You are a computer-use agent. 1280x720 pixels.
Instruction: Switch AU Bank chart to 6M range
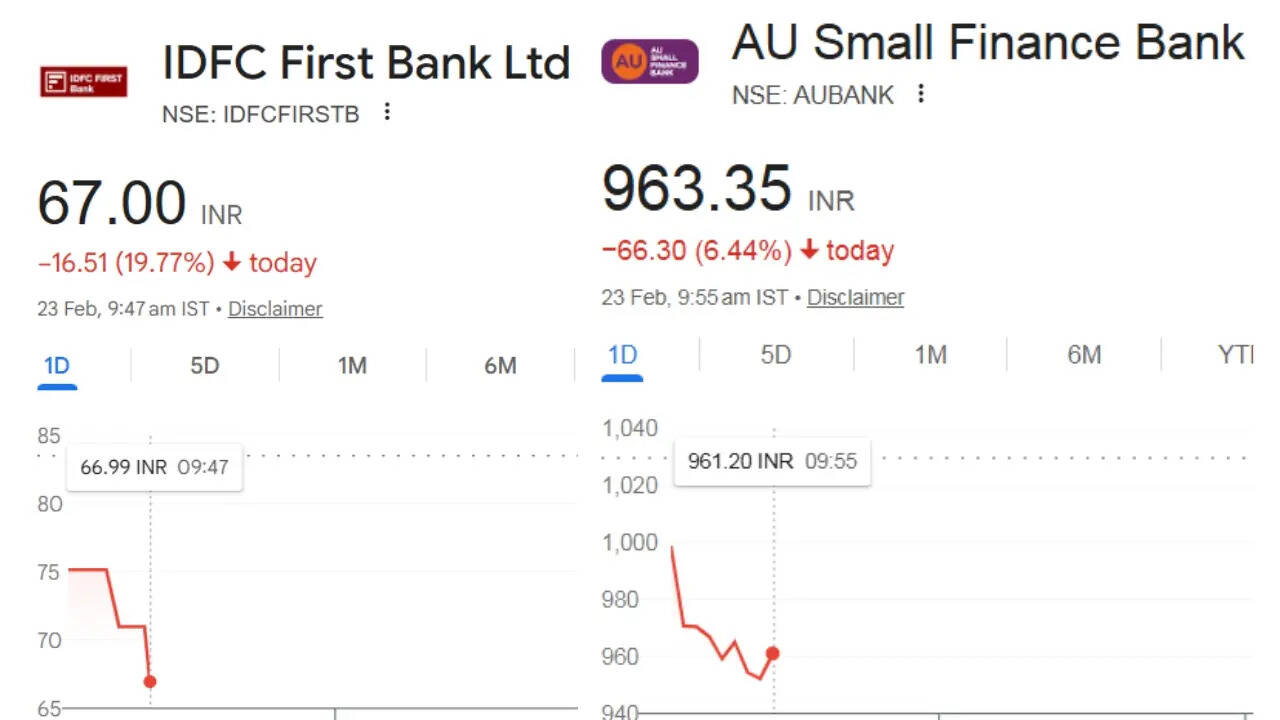coord(1084,355)
